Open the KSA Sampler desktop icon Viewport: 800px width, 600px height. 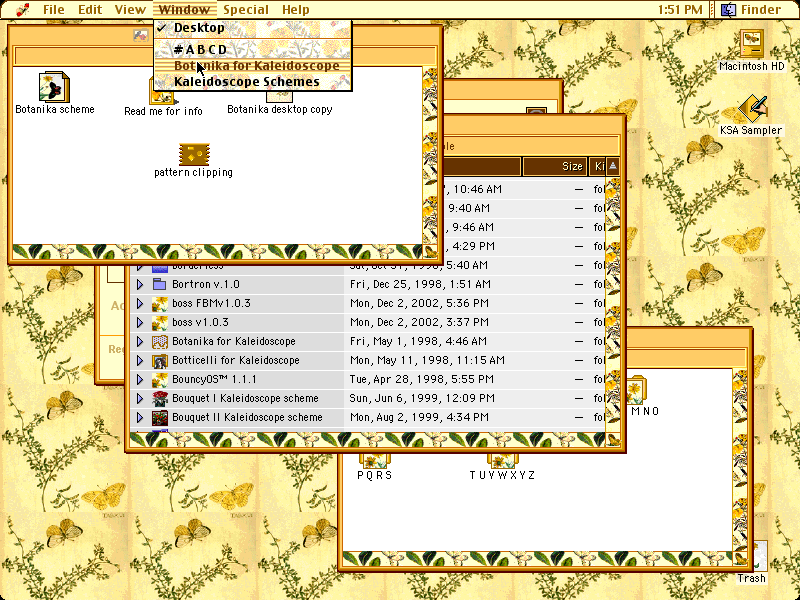[752, 108]
